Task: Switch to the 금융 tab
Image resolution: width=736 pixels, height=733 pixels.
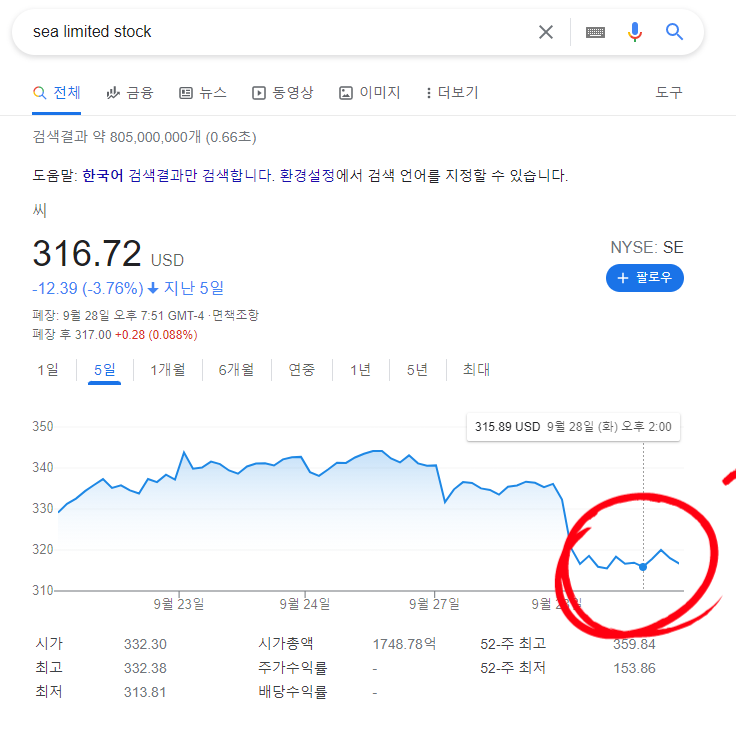Action: click(130, 93)
